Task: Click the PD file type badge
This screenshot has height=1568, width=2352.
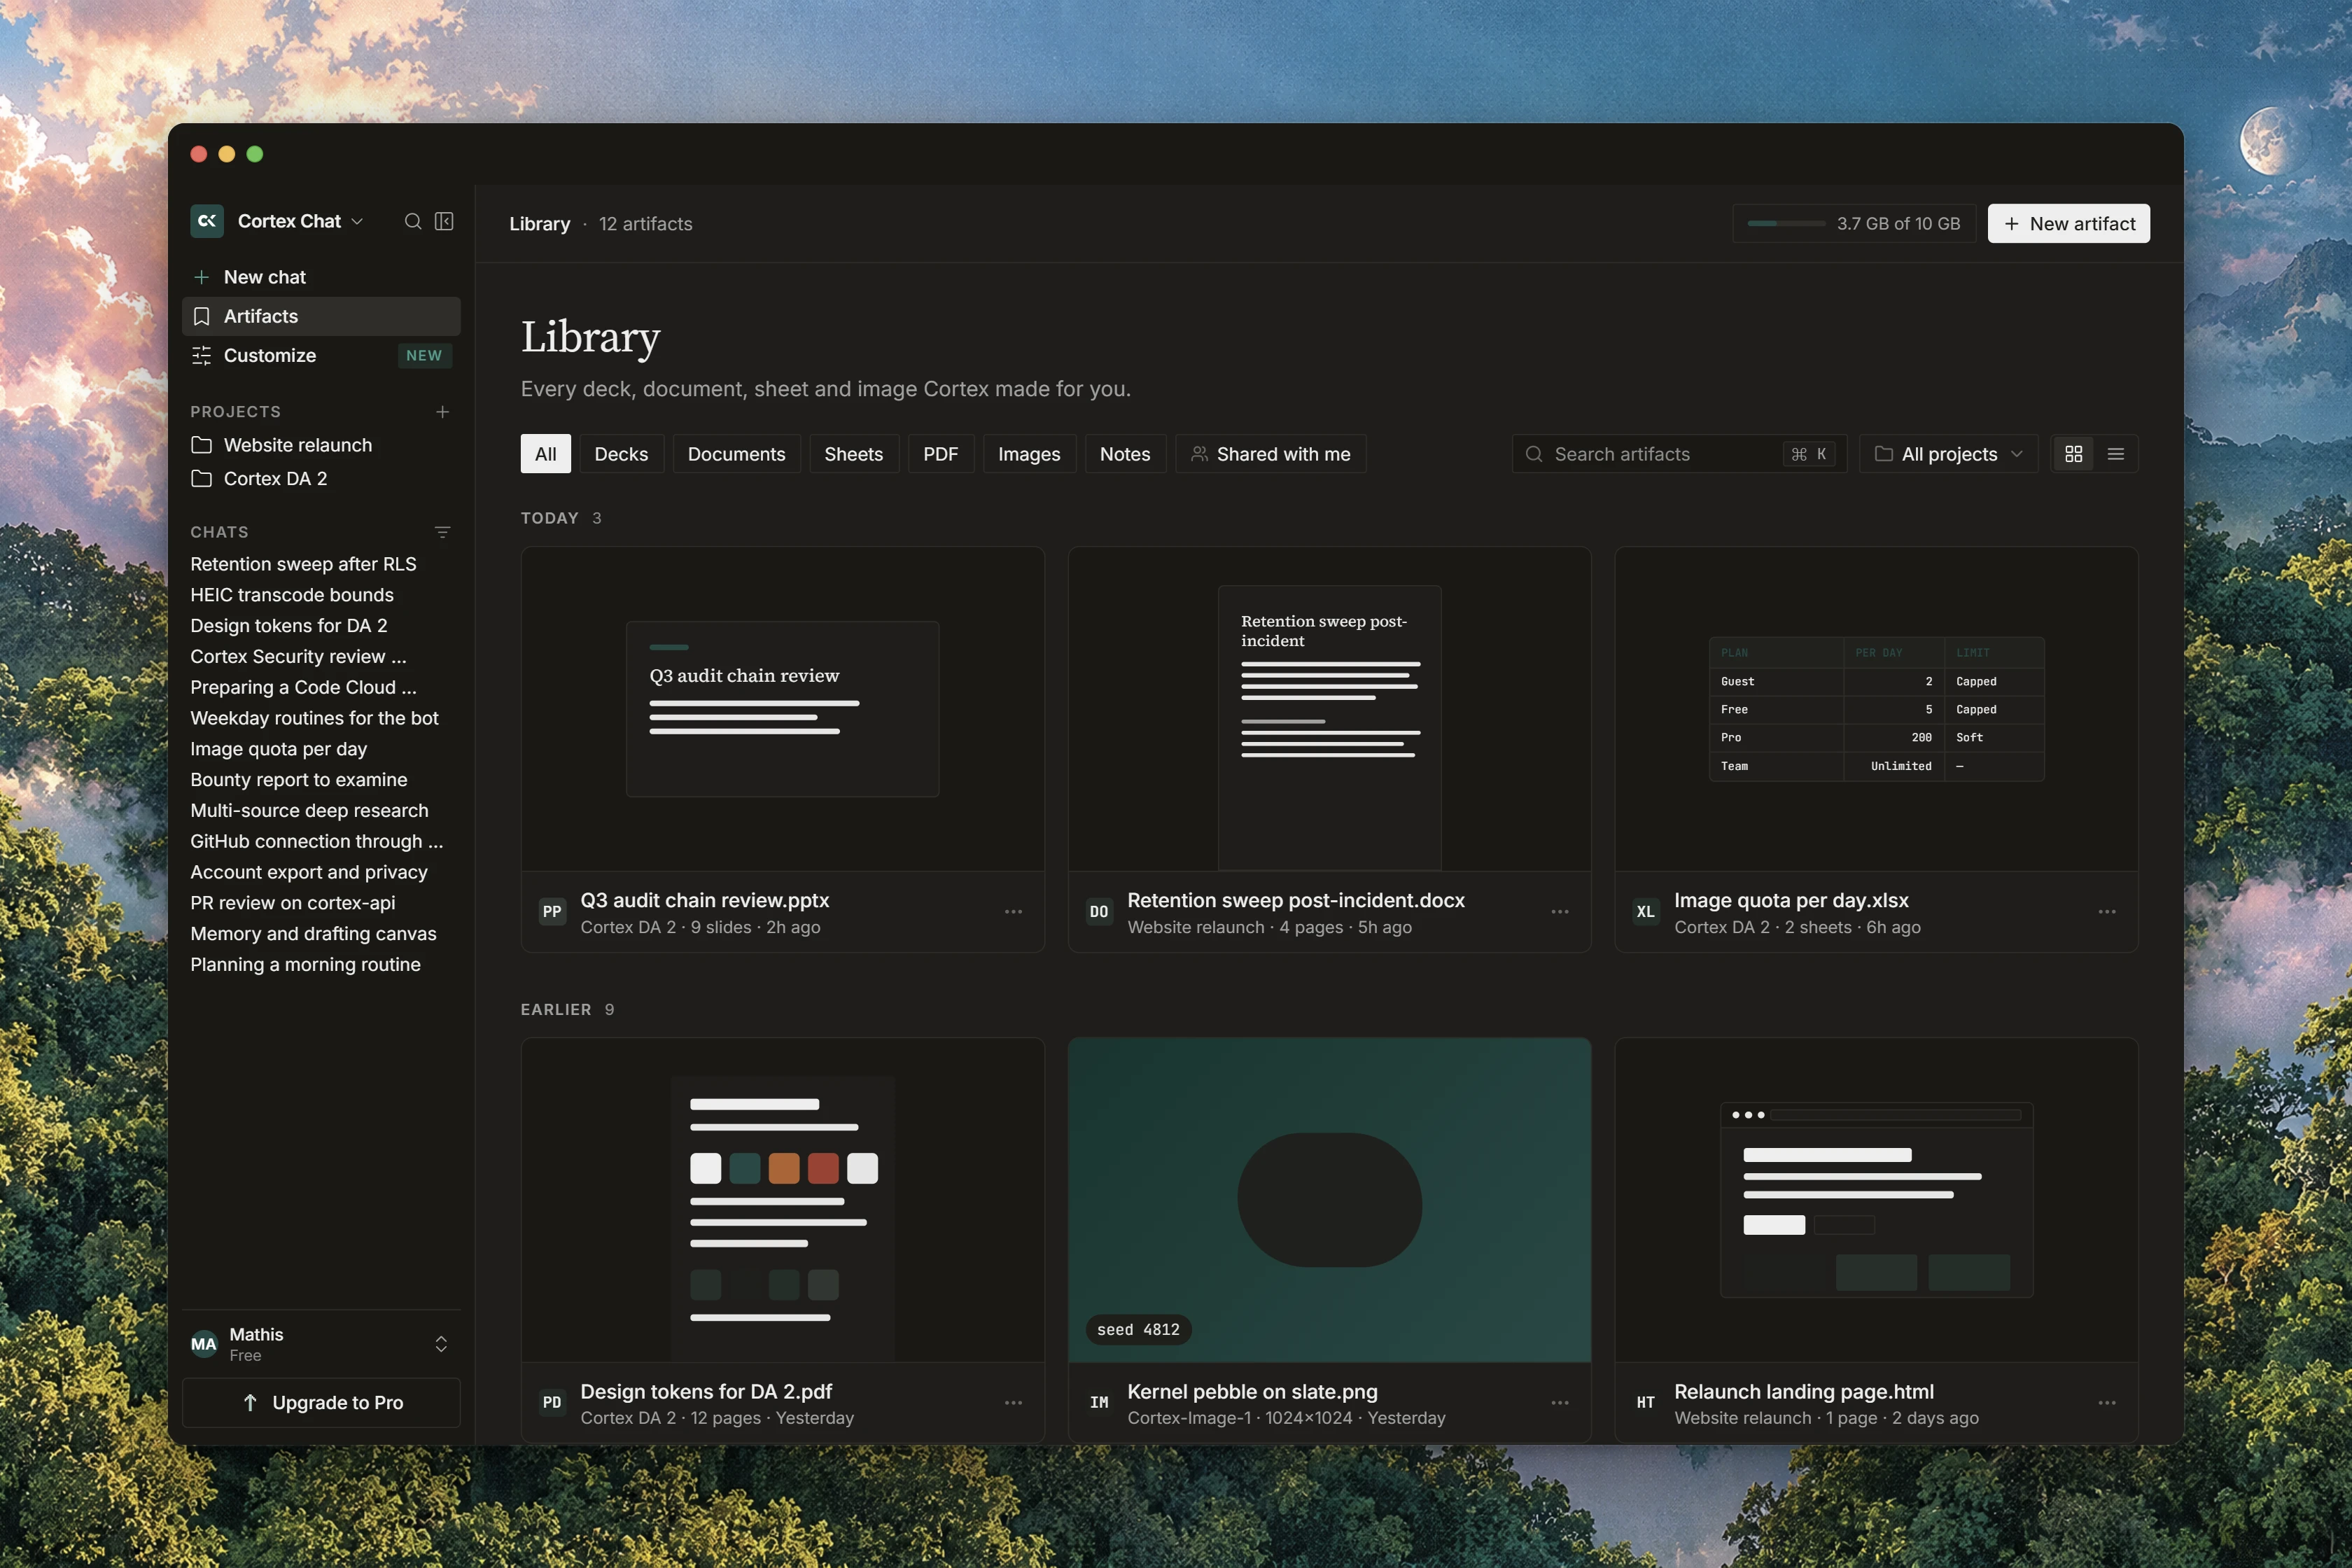Action: coord(552,1403)
